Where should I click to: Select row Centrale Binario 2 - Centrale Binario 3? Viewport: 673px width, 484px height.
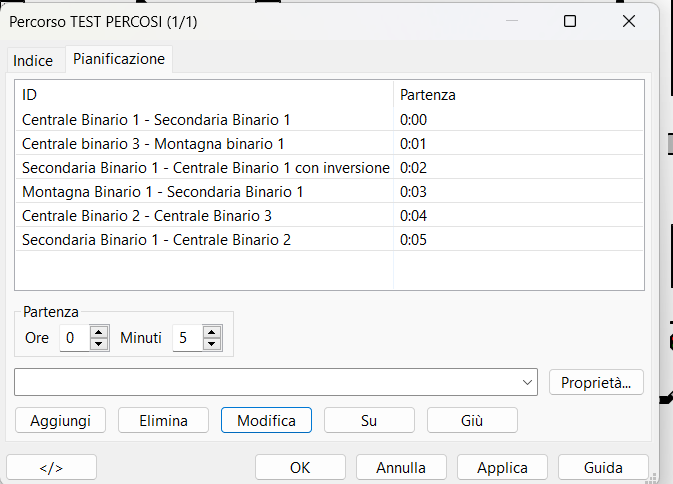[x=147, y=215]
